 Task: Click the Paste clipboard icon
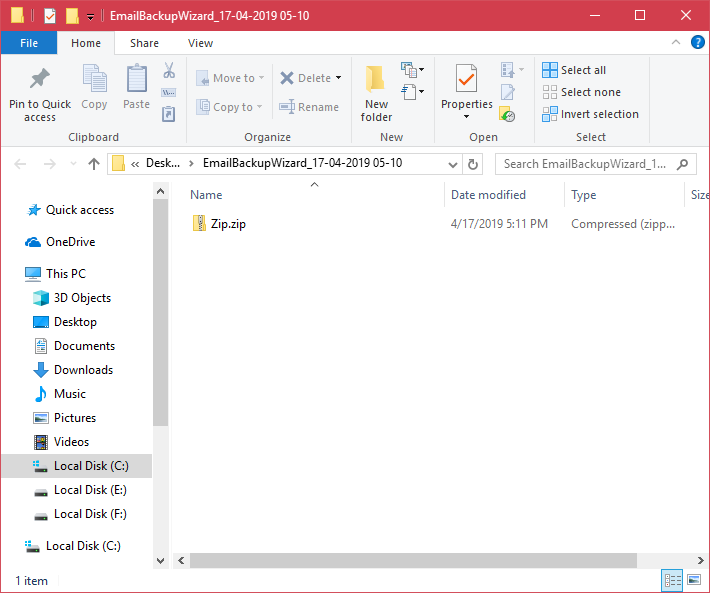(x=136, y=78)
